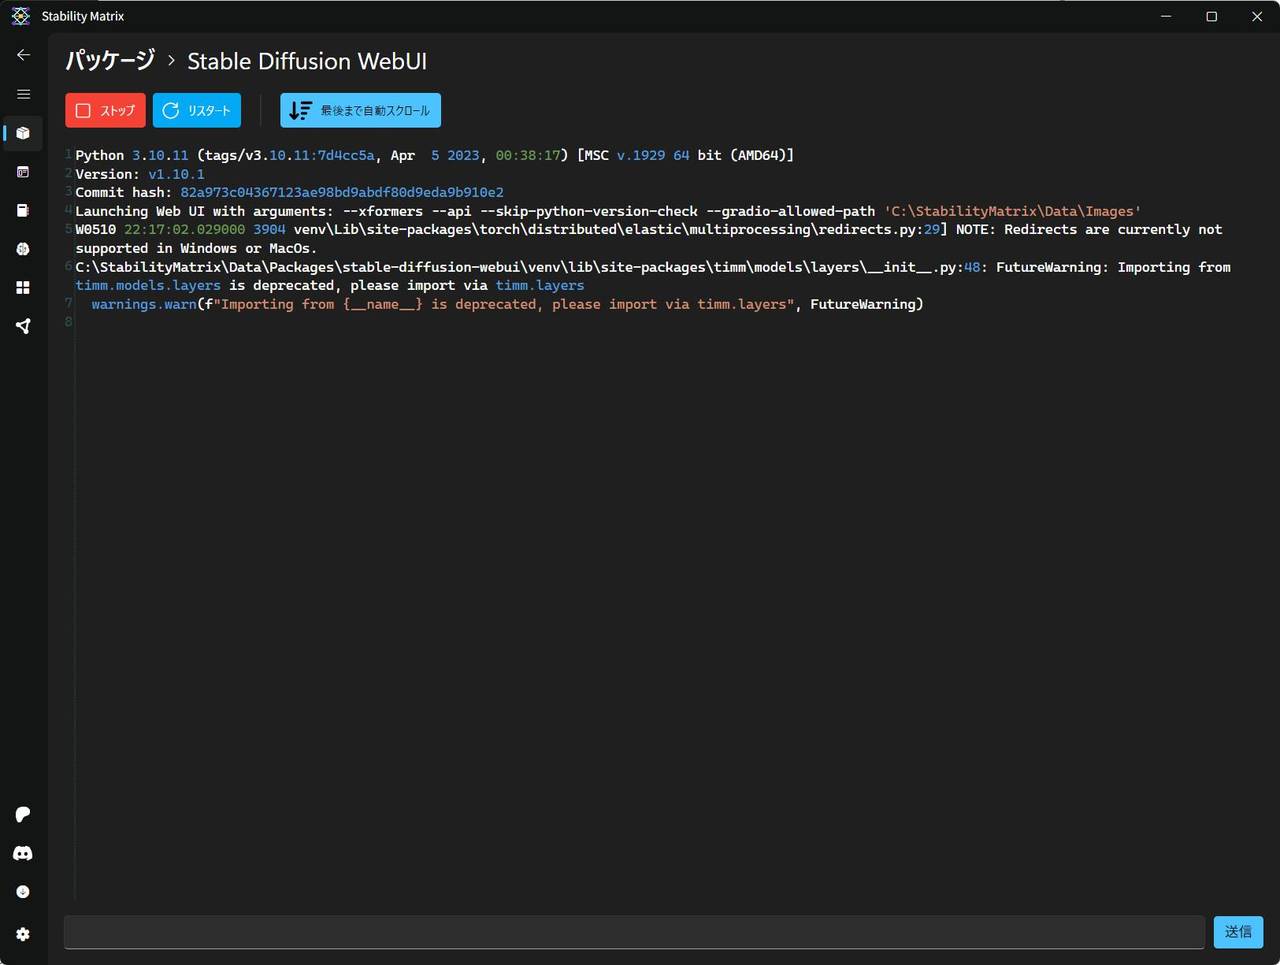
Task: Show the Downloads icon in the sidebar
Action: 23,892
